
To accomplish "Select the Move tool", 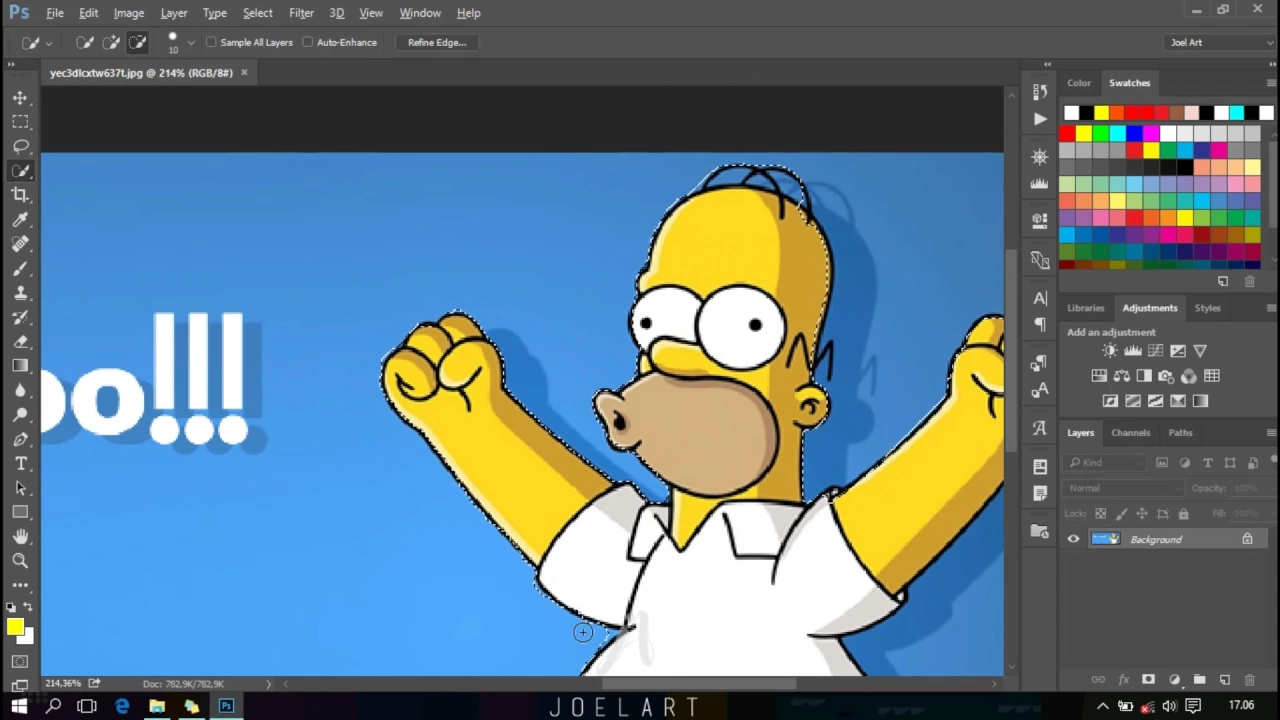I will point(20,98).
